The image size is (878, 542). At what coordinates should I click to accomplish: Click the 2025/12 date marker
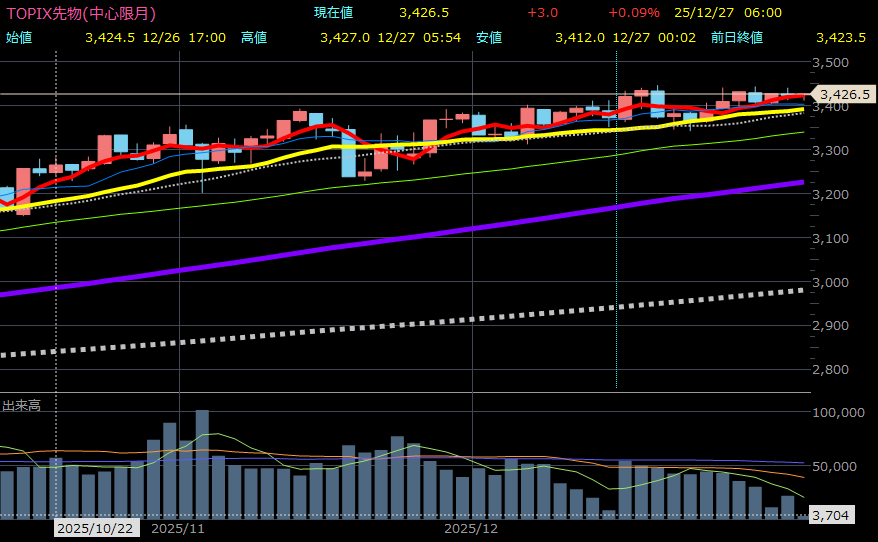(x=470, y=527)
